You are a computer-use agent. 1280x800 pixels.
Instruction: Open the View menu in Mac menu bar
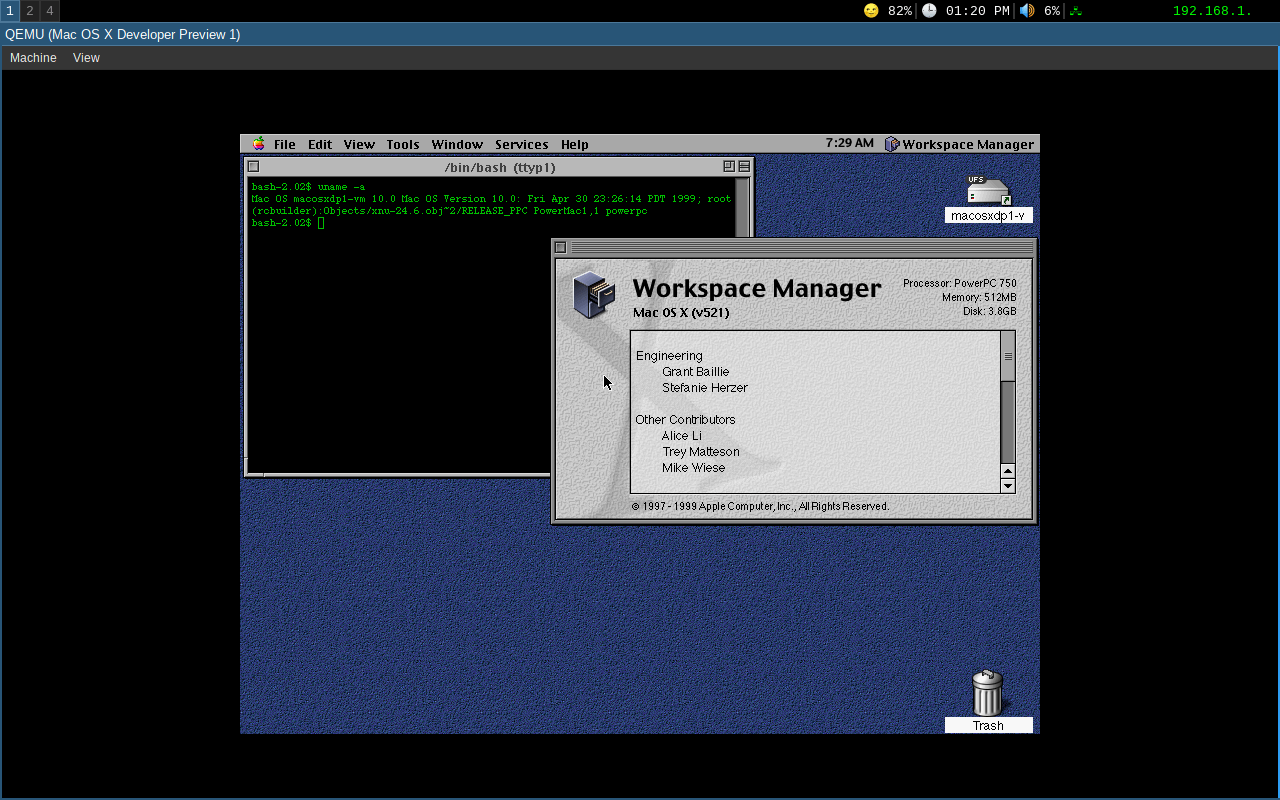[359, 144]
